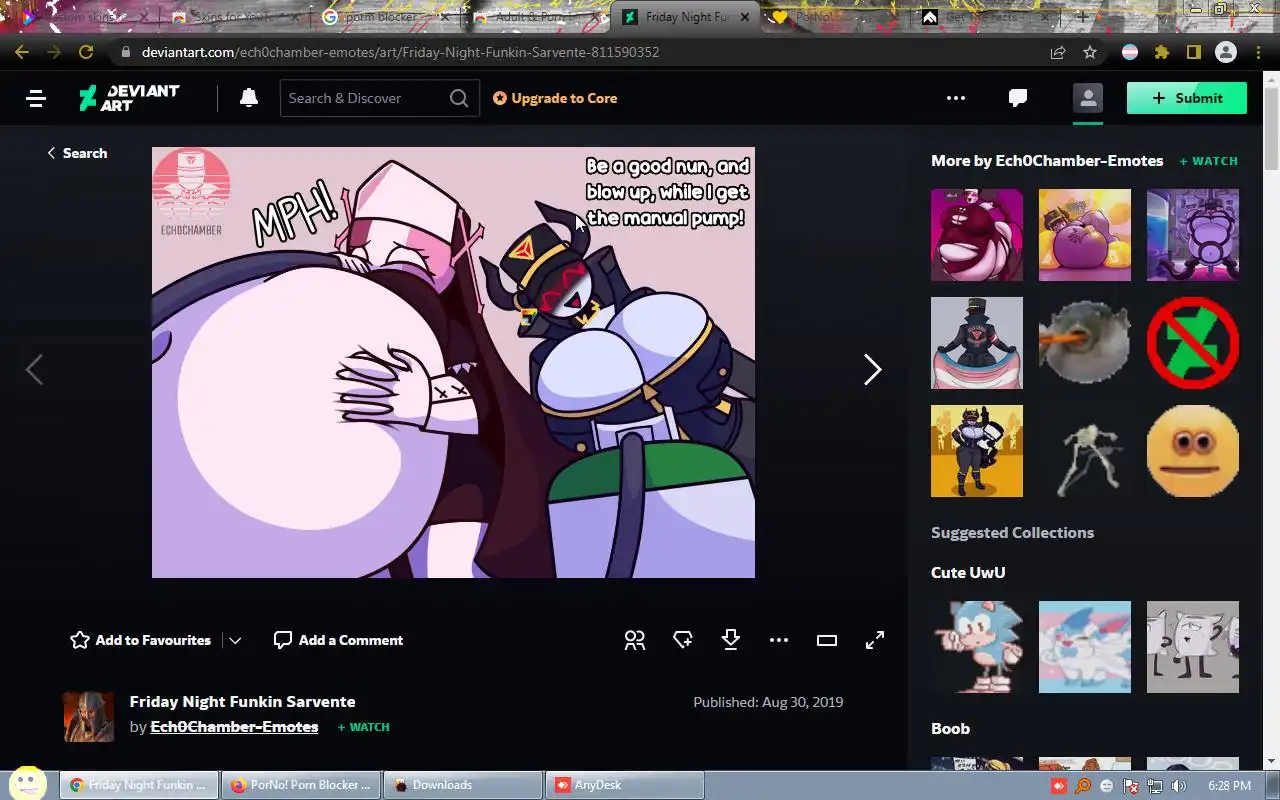Open notifications bell
The height and width of the screenshot is (800, 1280).
(x=249, y=98)
